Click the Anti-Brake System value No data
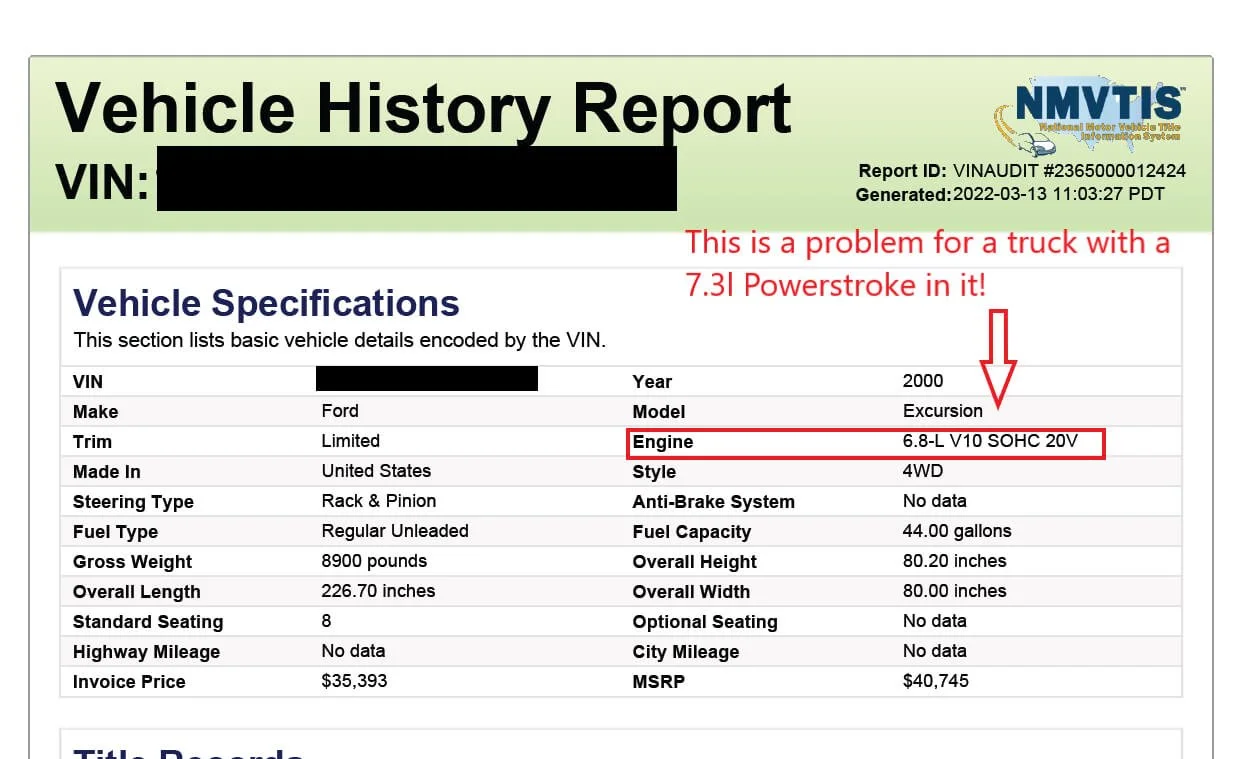Screen dimensions: 1258x759 tap(935, 501)
